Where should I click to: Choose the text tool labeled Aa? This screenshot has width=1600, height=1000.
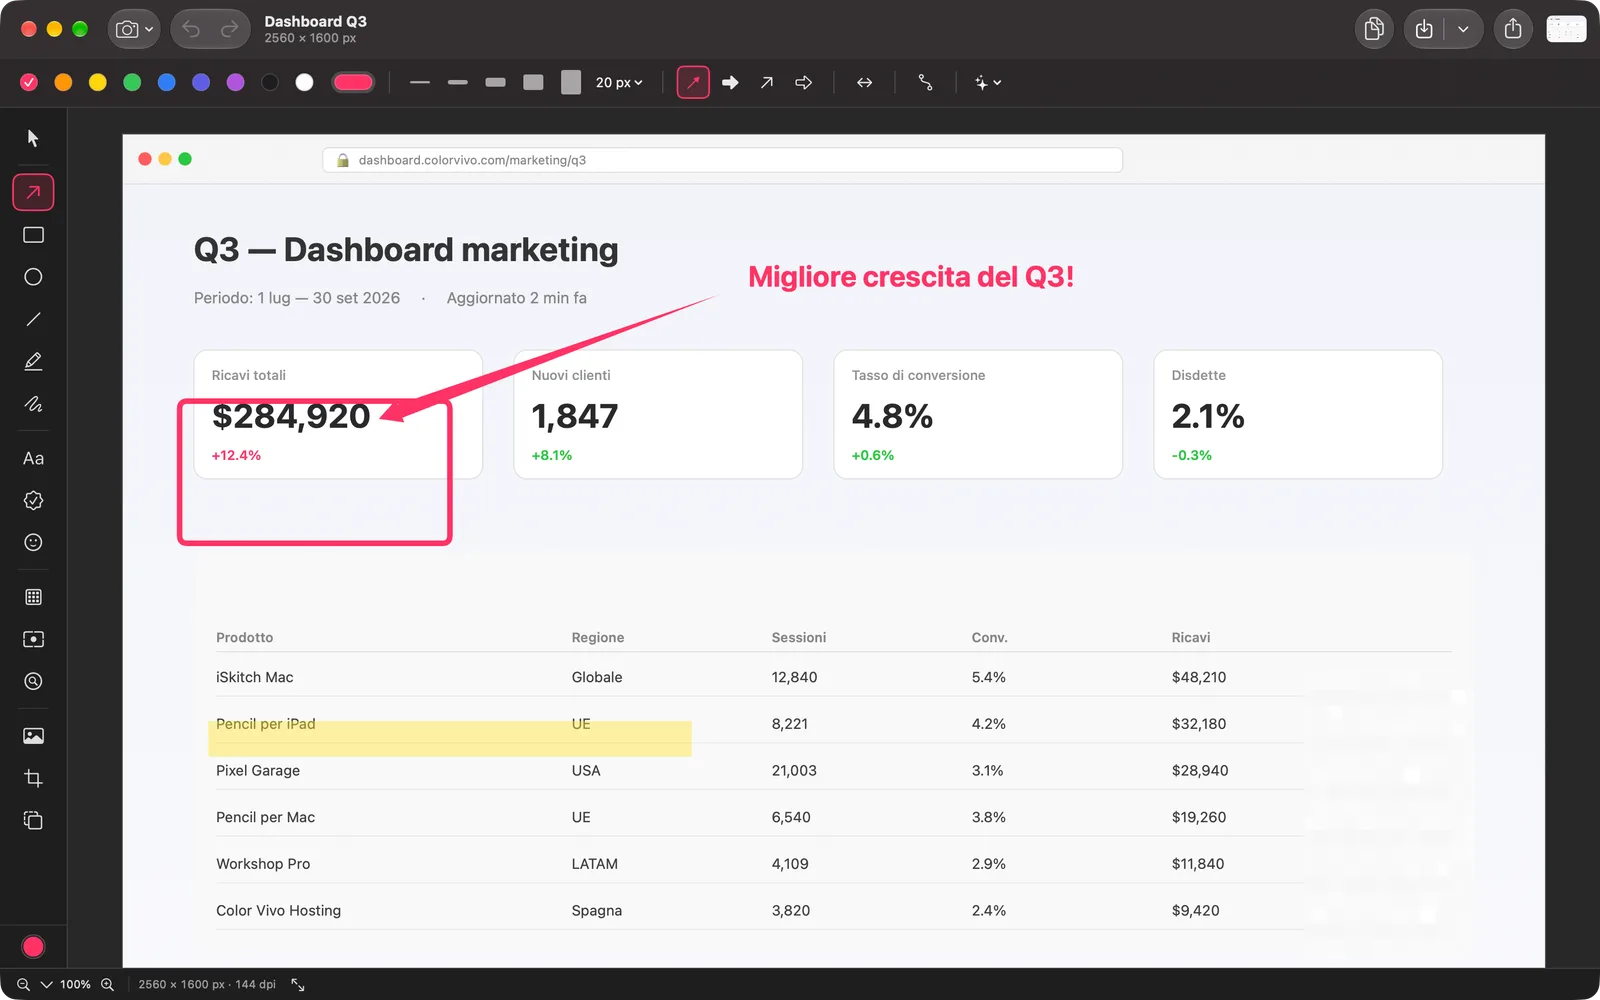(x=33, y=458)
